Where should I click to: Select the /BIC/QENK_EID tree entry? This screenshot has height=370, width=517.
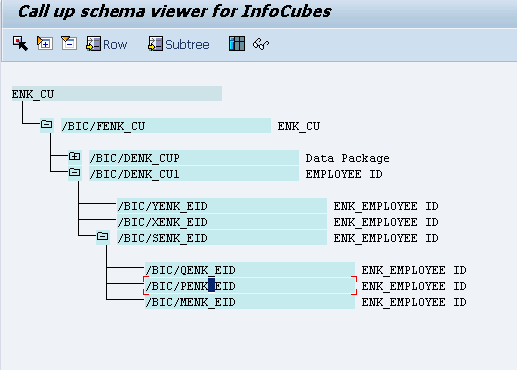pos(250,270)
